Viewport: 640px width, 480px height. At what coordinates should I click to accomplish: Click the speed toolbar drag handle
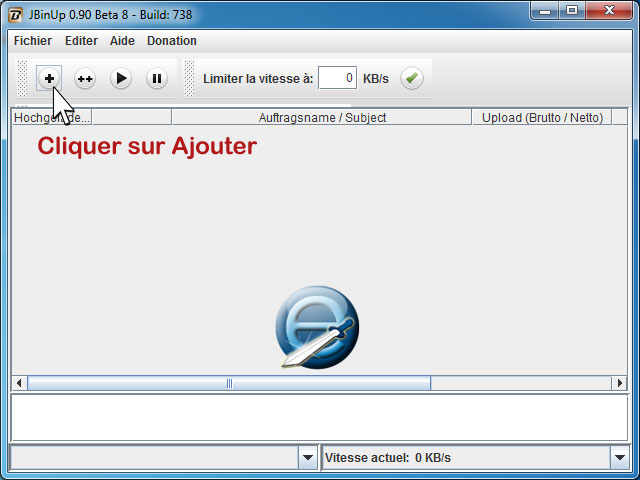(x=189, y=78)
